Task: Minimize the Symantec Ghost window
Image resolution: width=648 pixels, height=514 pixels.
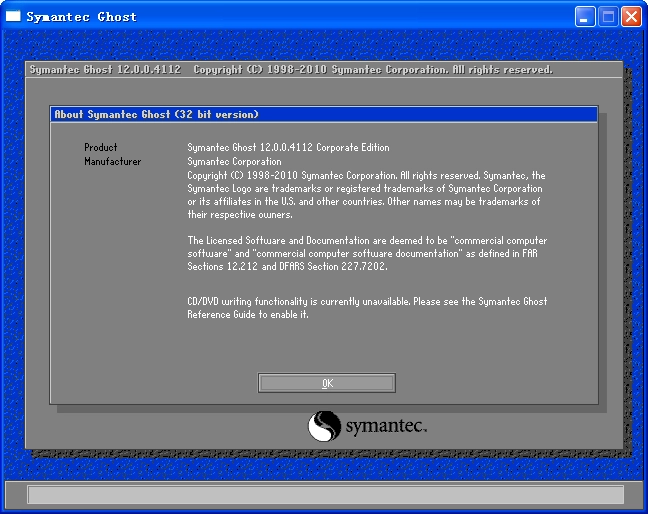Action: 585,17
